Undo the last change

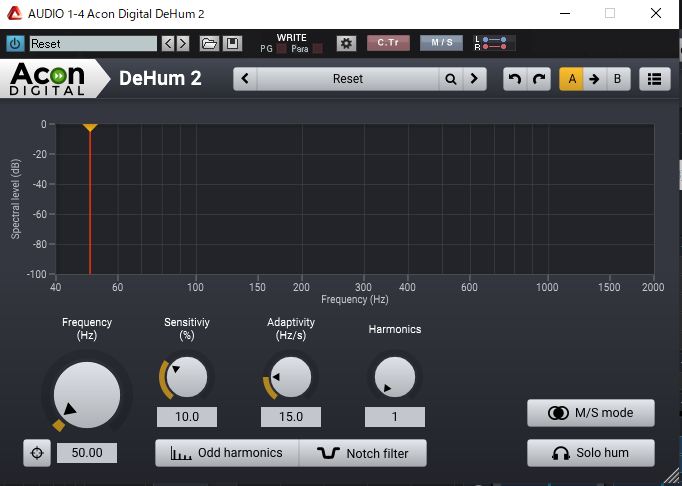(x=515, y=79)
